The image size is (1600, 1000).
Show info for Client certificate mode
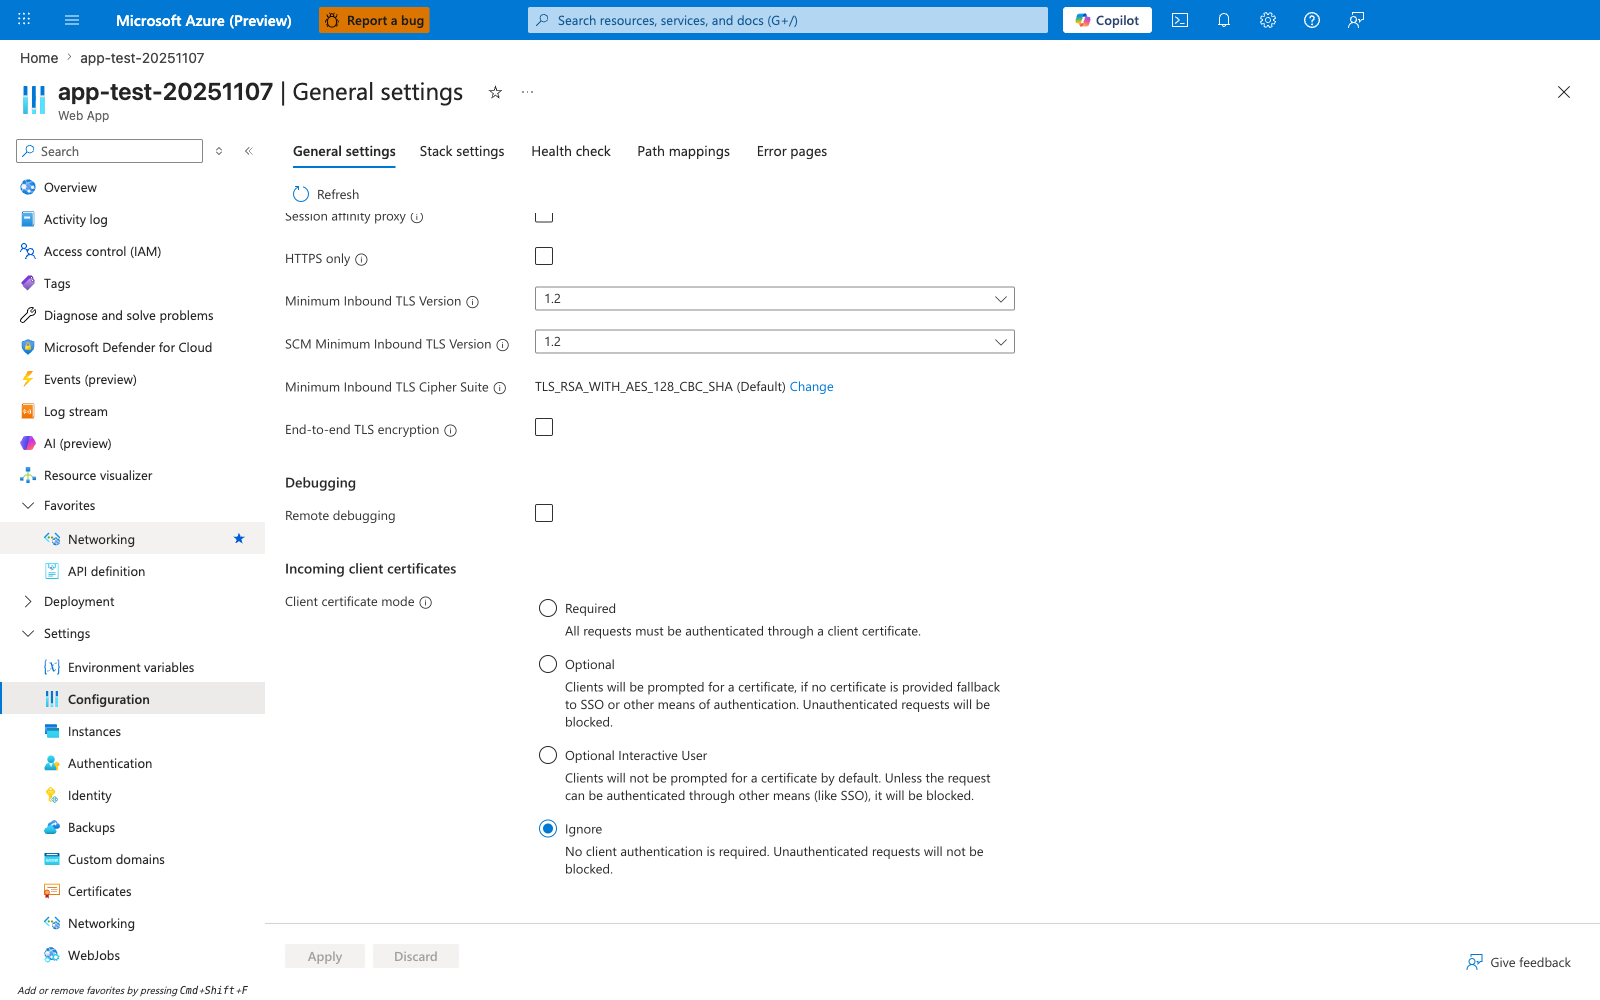[426, 602]
